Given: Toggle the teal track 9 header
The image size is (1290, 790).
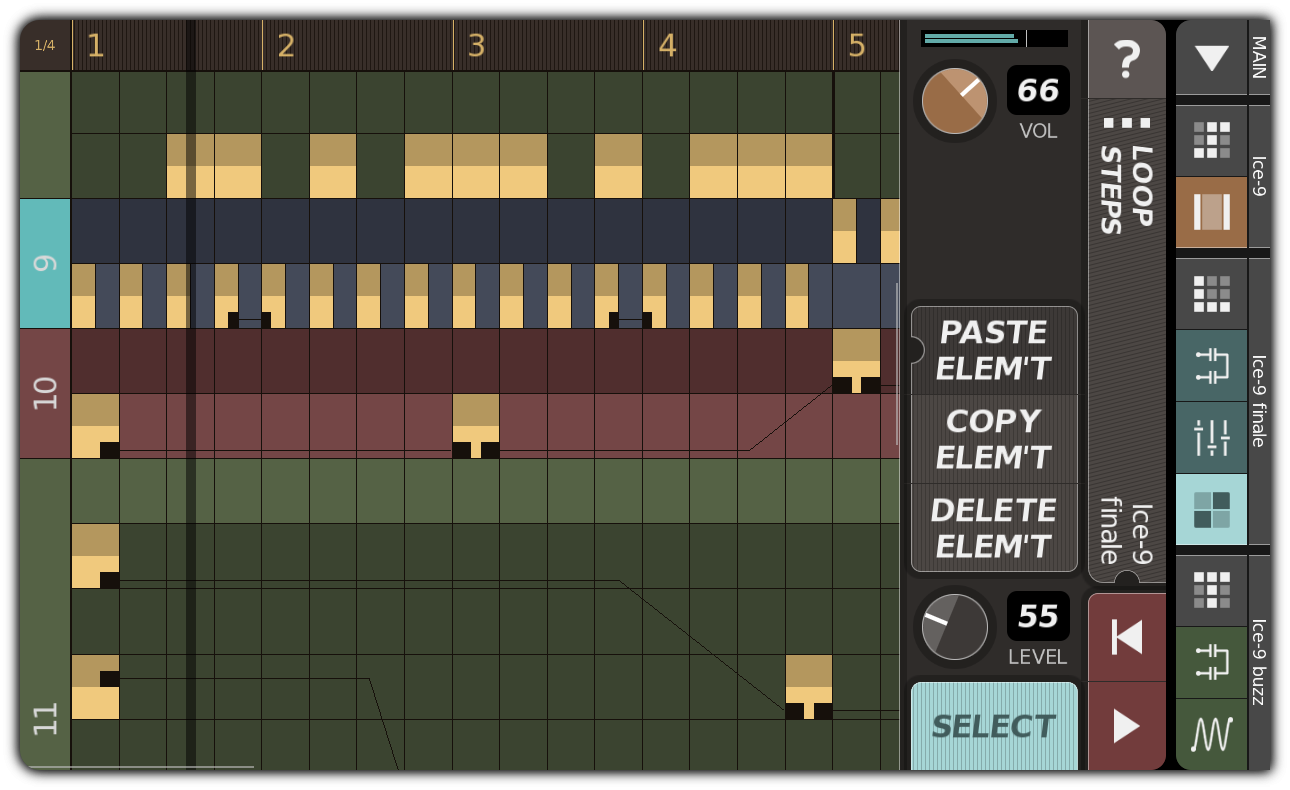Looking at the screenshot, I should click(x=44, y=262).
